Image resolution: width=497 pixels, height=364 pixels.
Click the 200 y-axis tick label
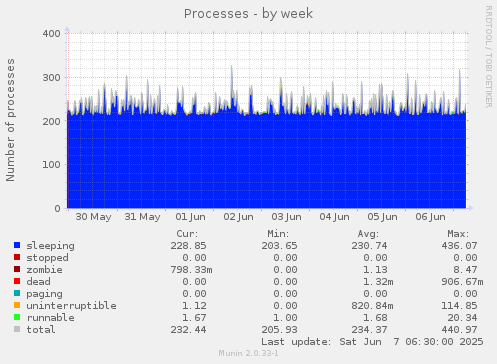pos(51,121)
